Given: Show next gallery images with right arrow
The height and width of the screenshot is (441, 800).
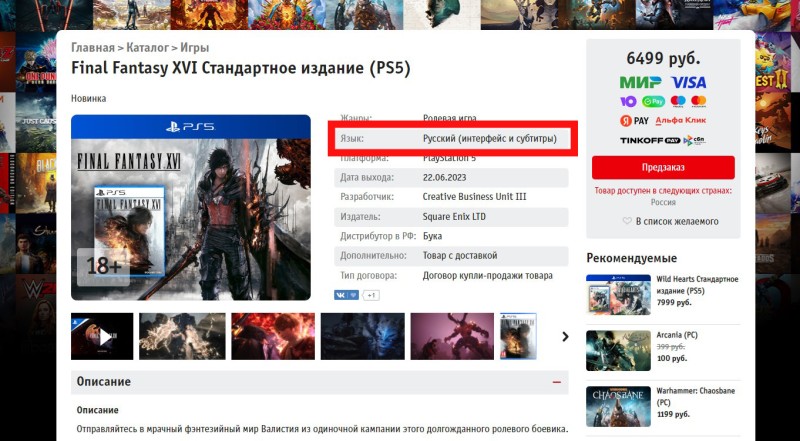Looking at the screenshot, I should point(565,336).
